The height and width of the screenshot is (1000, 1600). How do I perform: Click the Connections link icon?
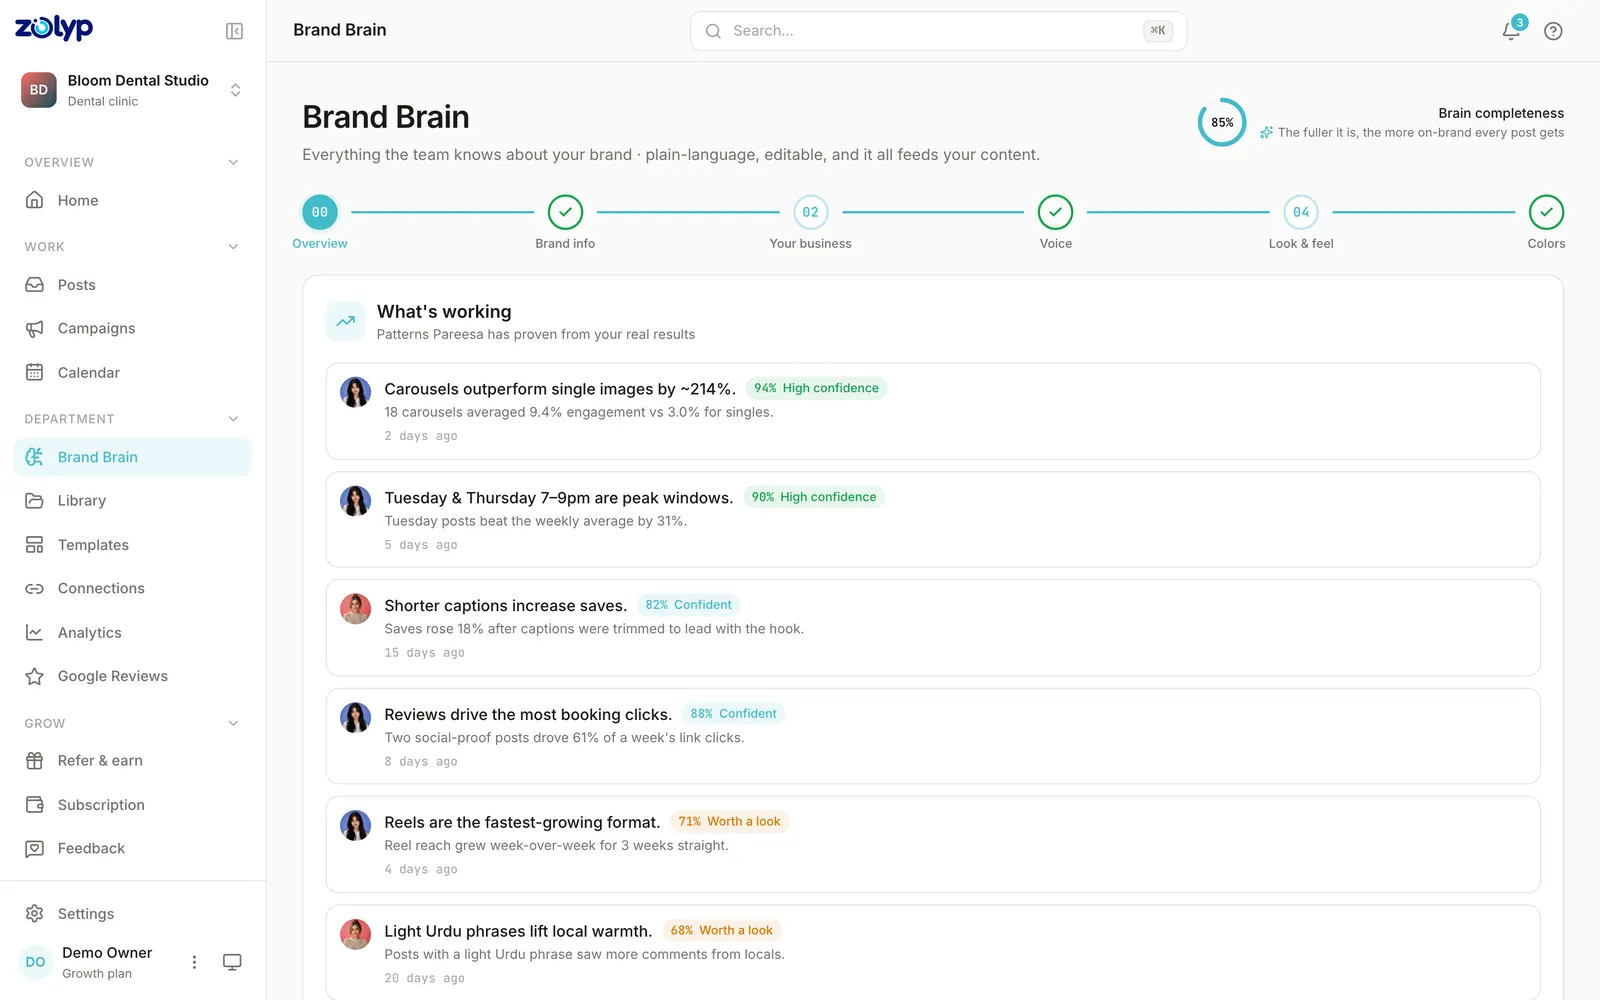[35, 589]
